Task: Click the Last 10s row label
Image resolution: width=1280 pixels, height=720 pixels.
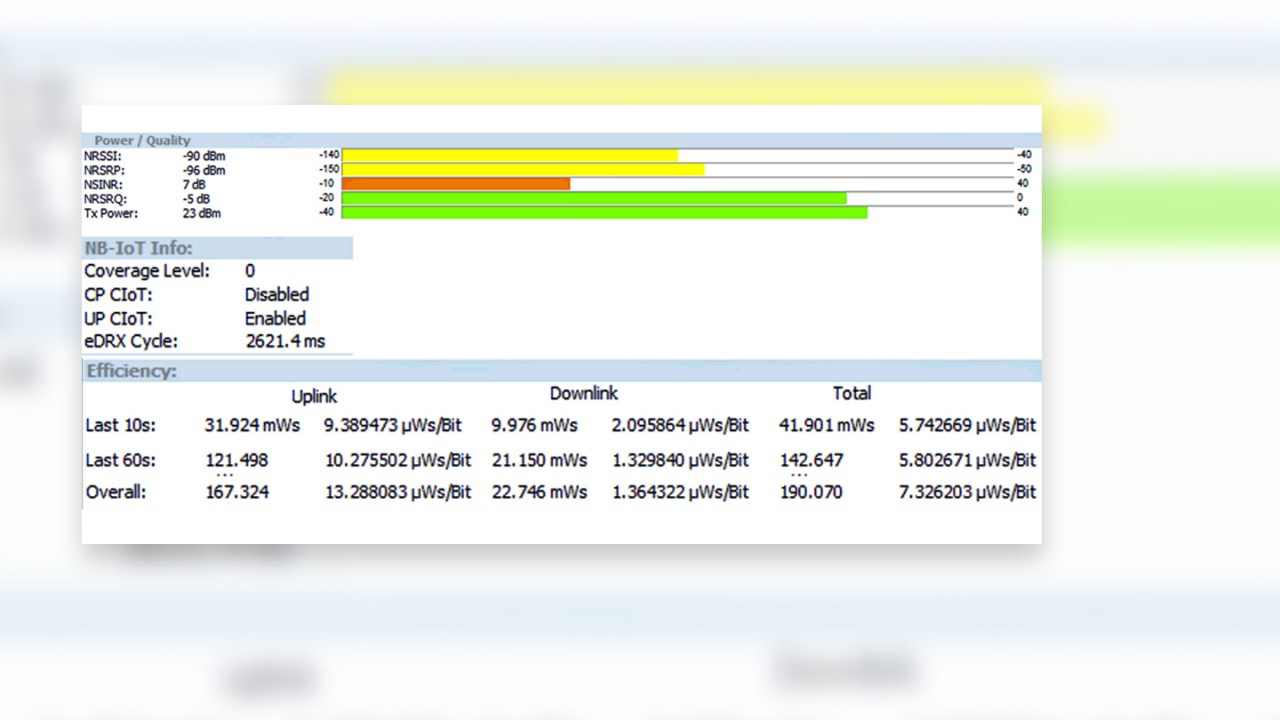Action: point(119,425)
